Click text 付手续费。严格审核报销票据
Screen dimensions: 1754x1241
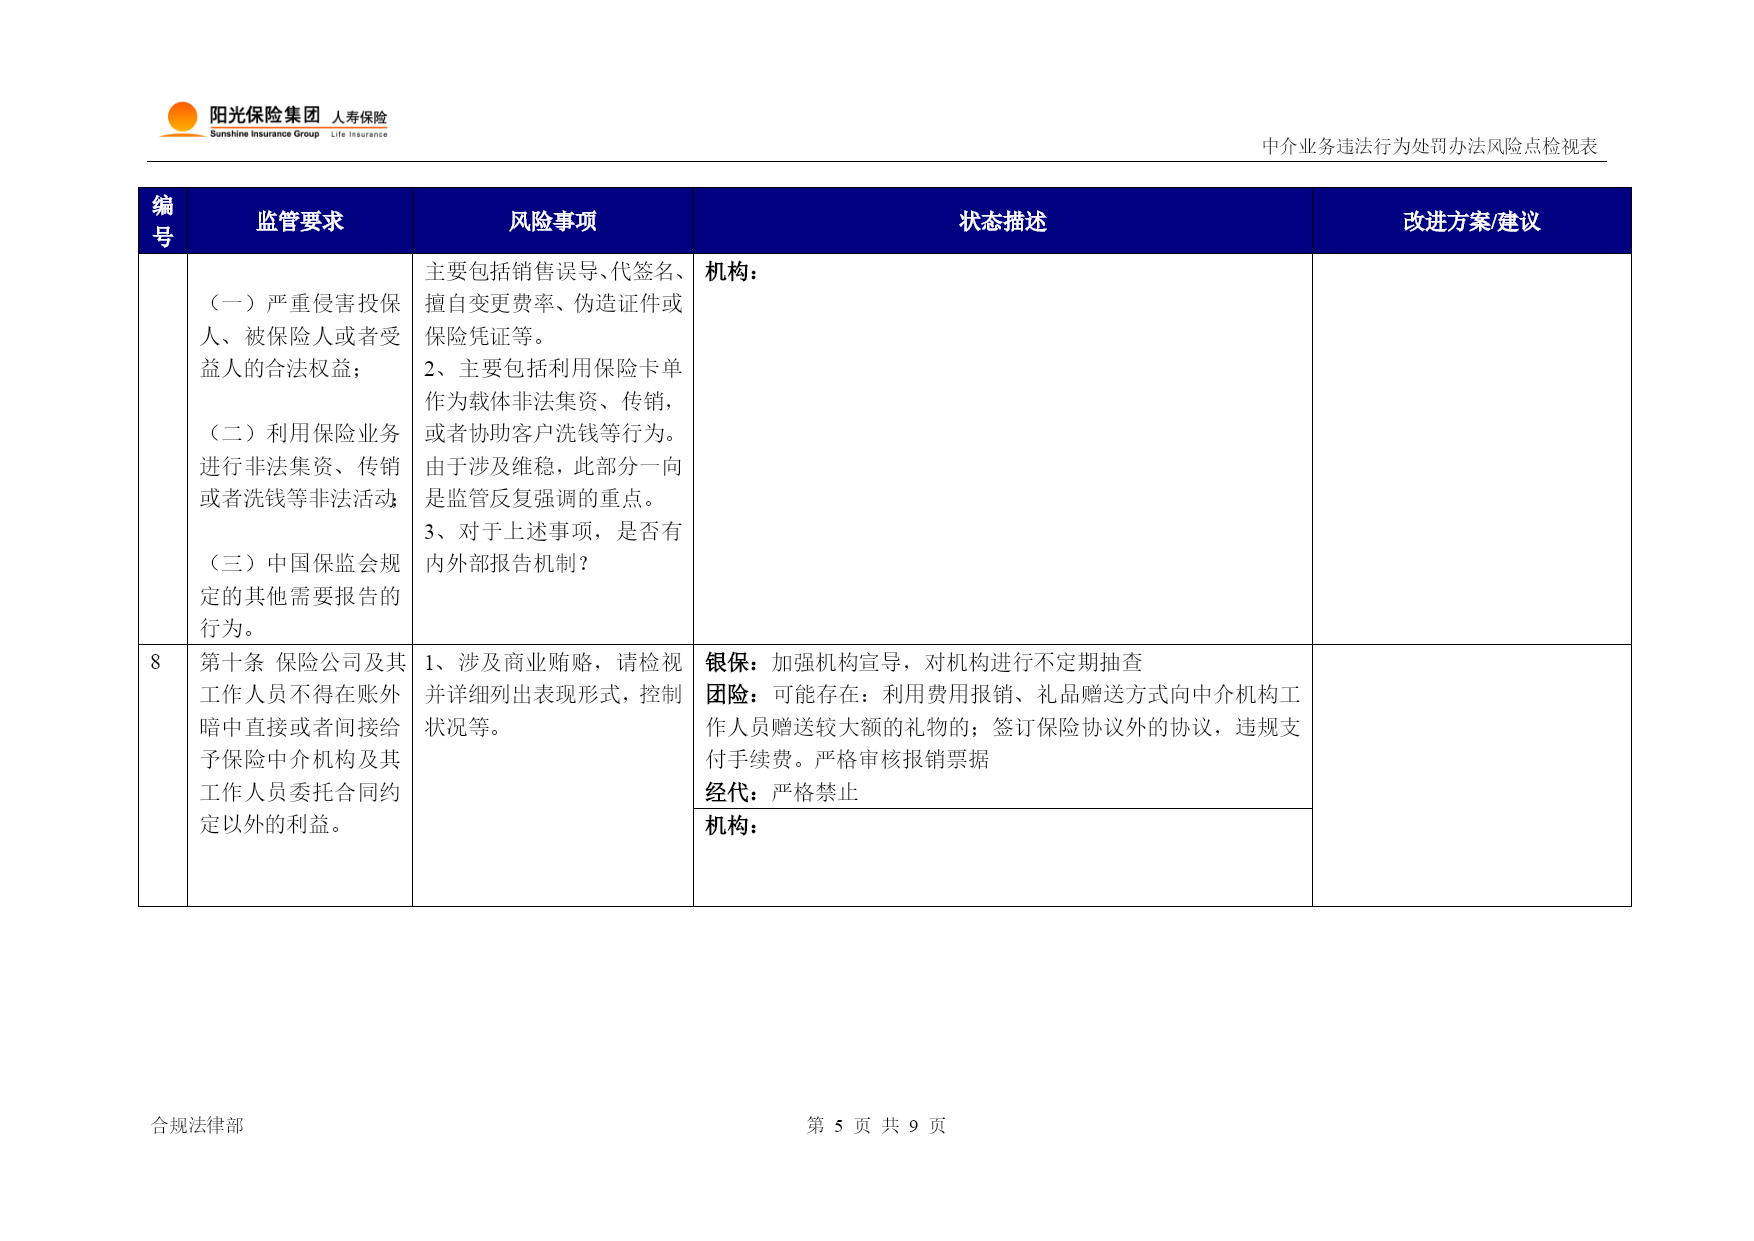(x=847, y=759)
